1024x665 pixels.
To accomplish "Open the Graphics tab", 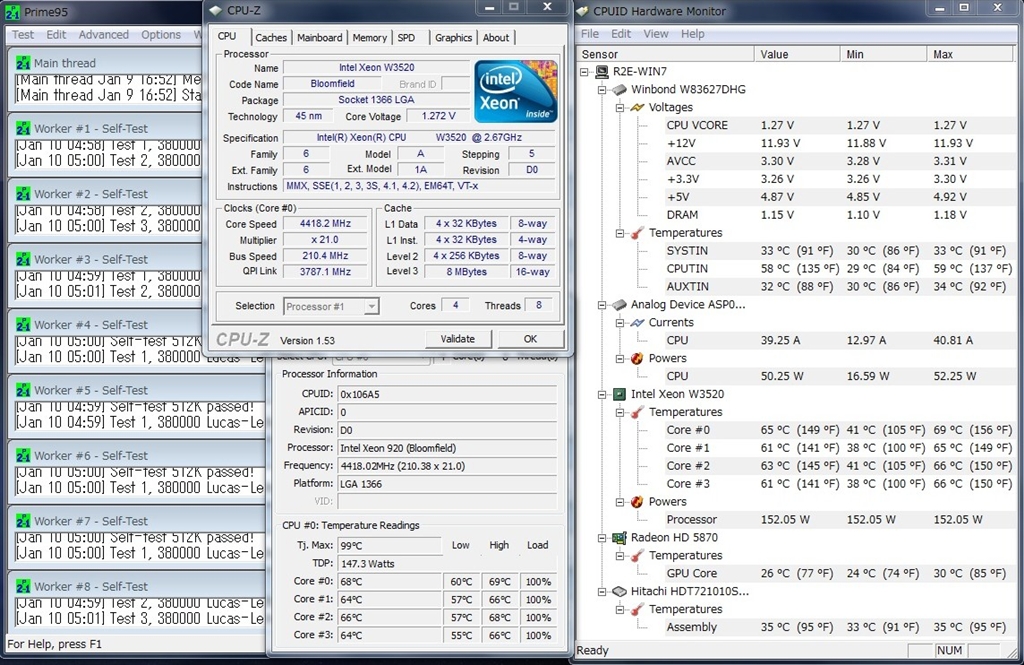I will click(x=453, y=38).
